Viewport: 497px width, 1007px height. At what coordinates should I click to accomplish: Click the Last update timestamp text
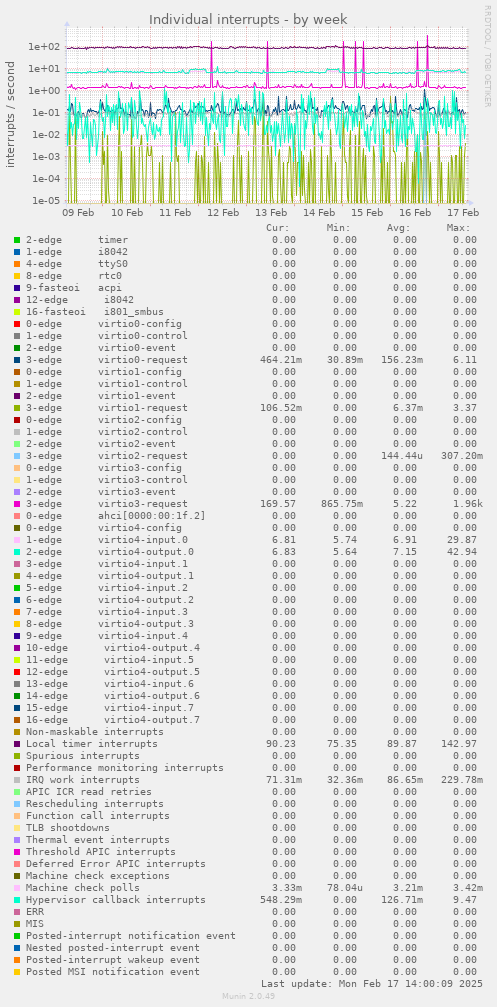point(370,983)
